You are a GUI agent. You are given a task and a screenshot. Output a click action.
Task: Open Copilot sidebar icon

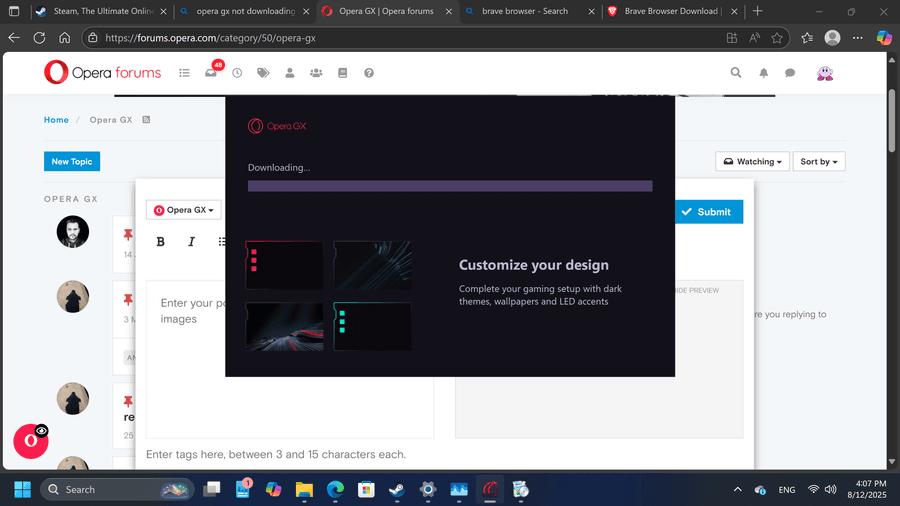(884, 38)
